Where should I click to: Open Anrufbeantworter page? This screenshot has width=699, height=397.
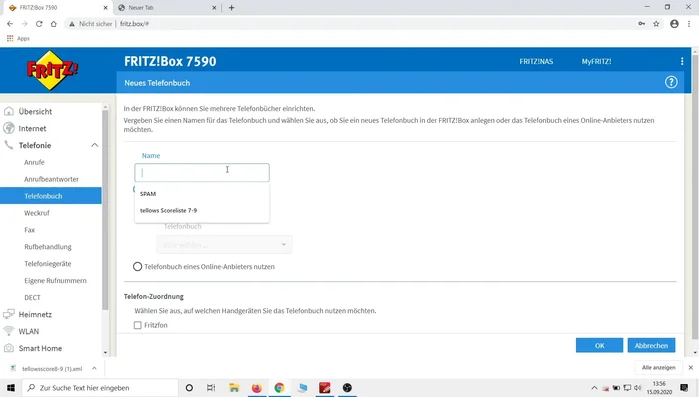point(51,179)
